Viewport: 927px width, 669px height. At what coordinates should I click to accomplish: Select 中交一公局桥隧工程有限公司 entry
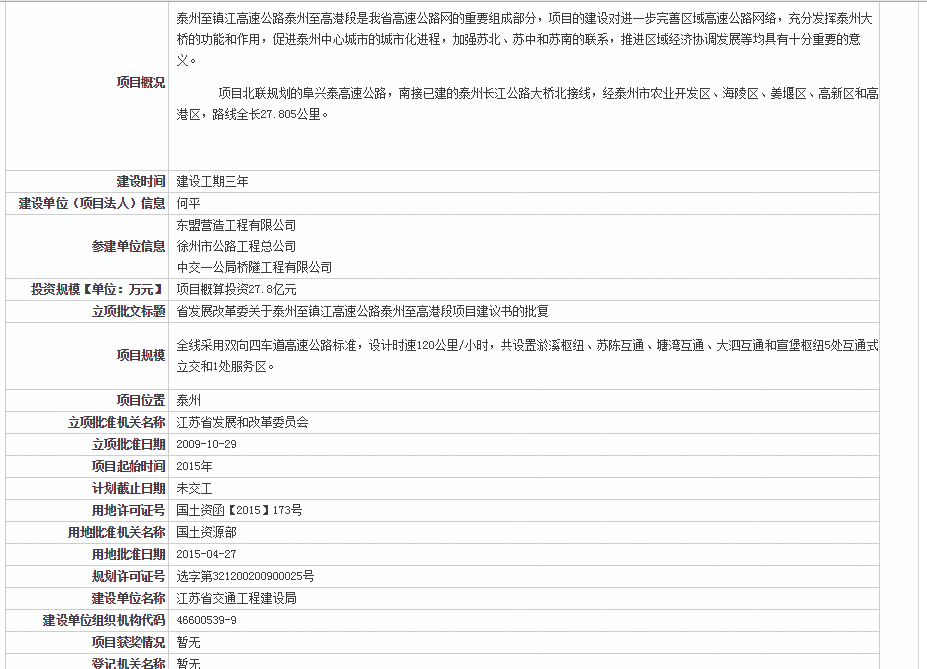click(x=254, y=267)
